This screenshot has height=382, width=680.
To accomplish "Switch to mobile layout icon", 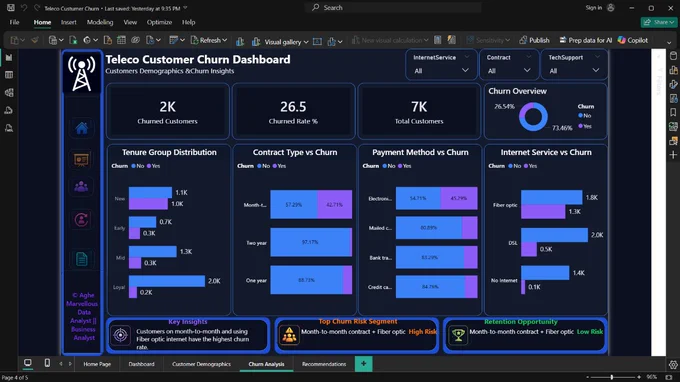I will pos(47,363).
